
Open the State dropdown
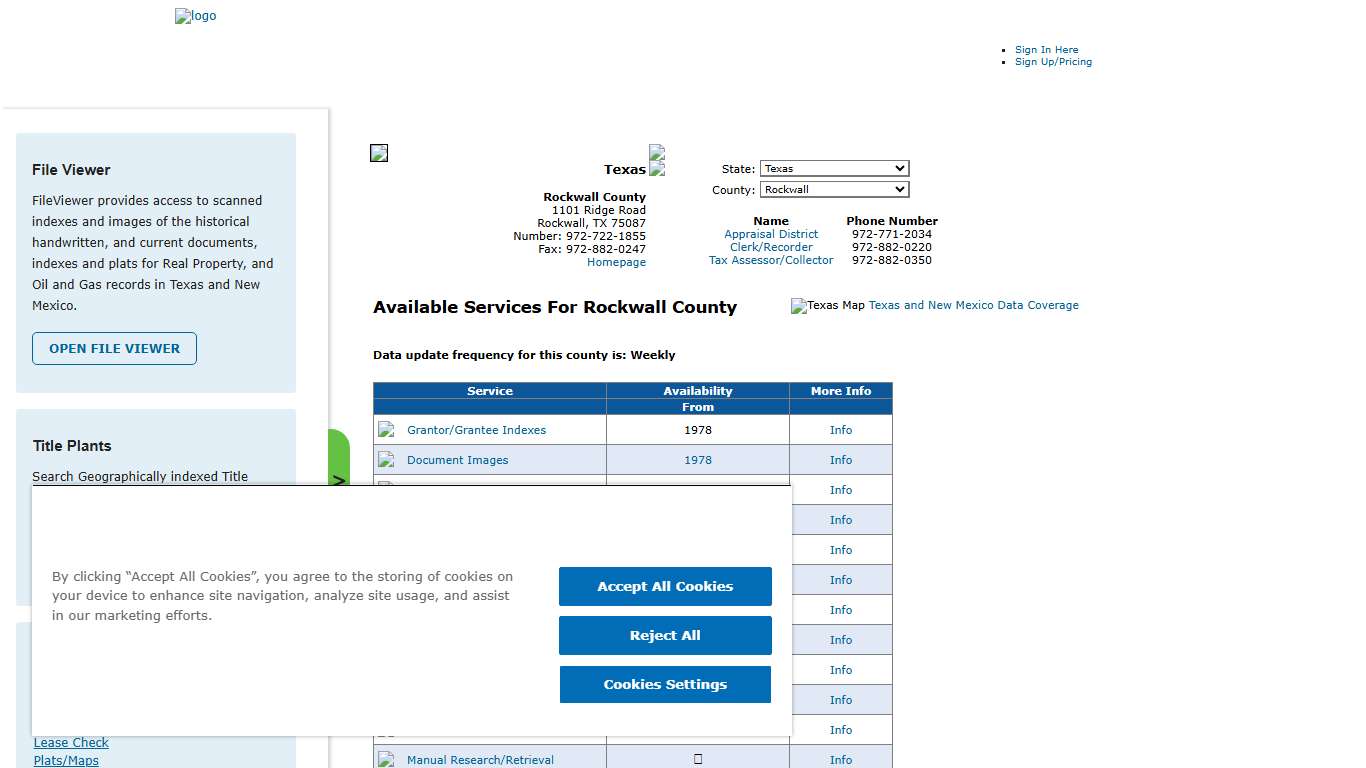pyautogui.click(x=834, y=168)
